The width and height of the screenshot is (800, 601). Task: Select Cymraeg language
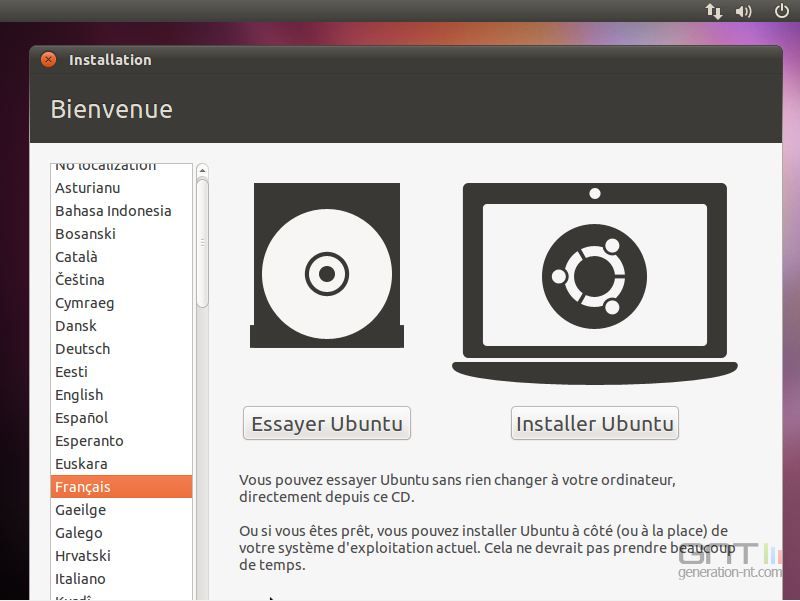click(x=121, y=303)
